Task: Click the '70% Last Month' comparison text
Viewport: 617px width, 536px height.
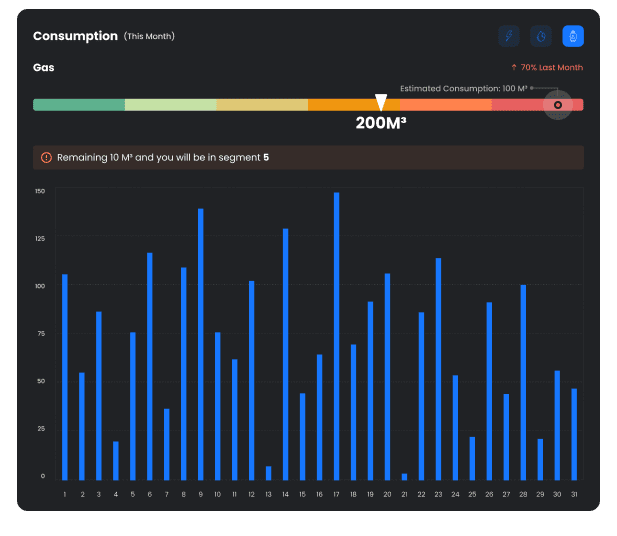Action: click(551, 68)
